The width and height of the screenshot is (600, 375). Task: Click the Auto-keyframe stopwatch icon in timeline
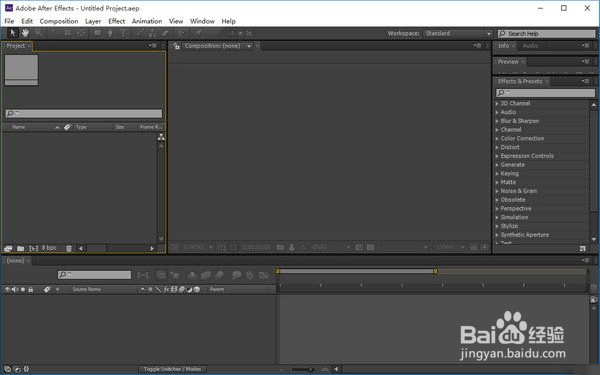click(249, 275)
